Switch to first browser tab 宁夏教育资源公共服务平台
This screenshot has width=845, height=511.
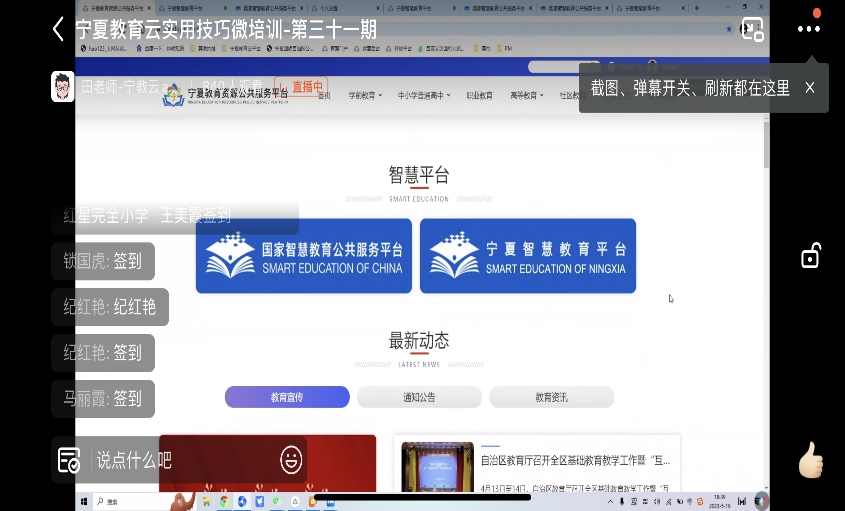click(116, 8)
